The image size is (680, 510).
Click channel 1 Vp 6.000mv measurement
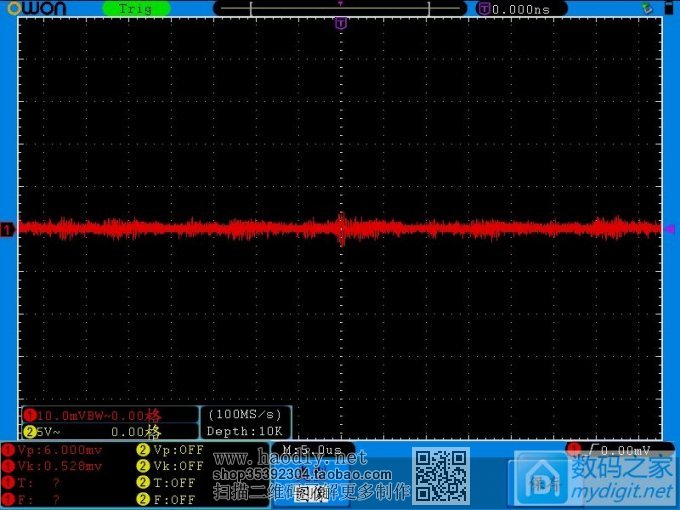(60, 450)
